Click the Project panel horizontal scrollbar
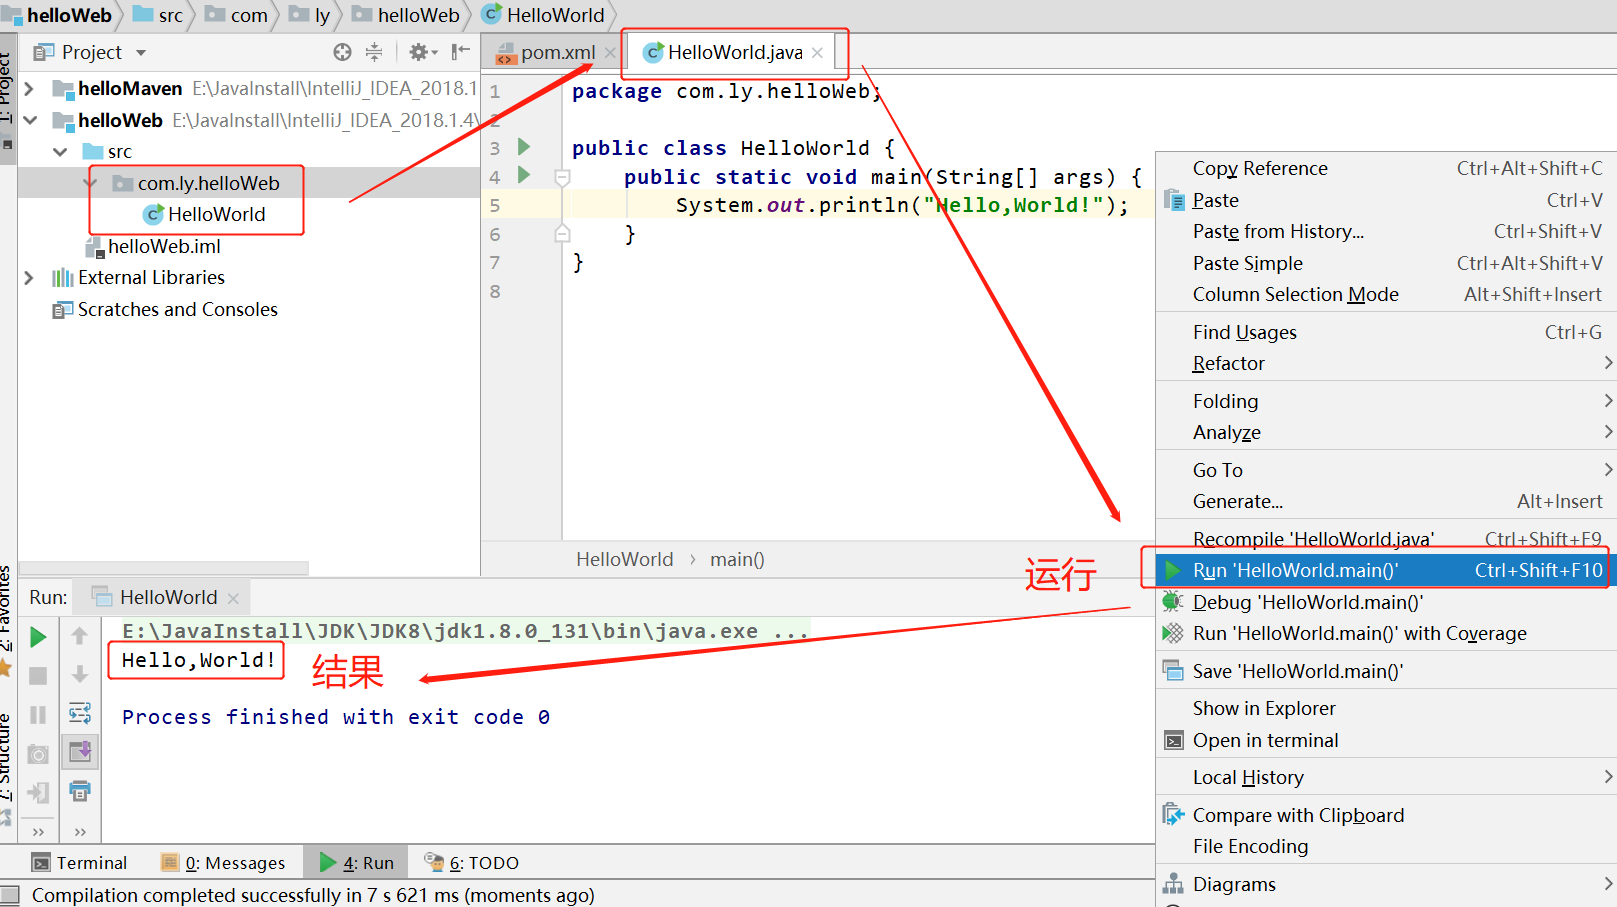The width and height of the screenshot is (1617, 907). click(163, 568)
